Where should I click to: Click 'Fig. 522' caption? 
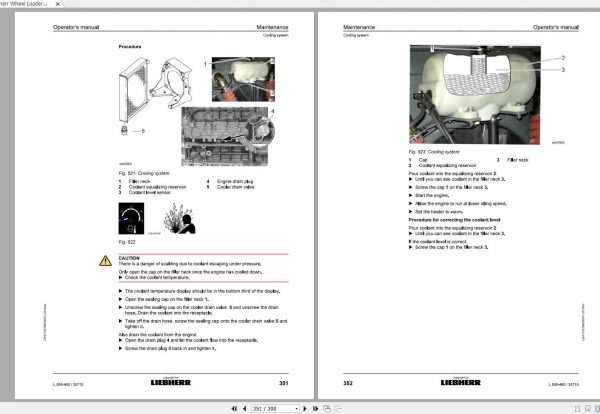tap(127, 242)
